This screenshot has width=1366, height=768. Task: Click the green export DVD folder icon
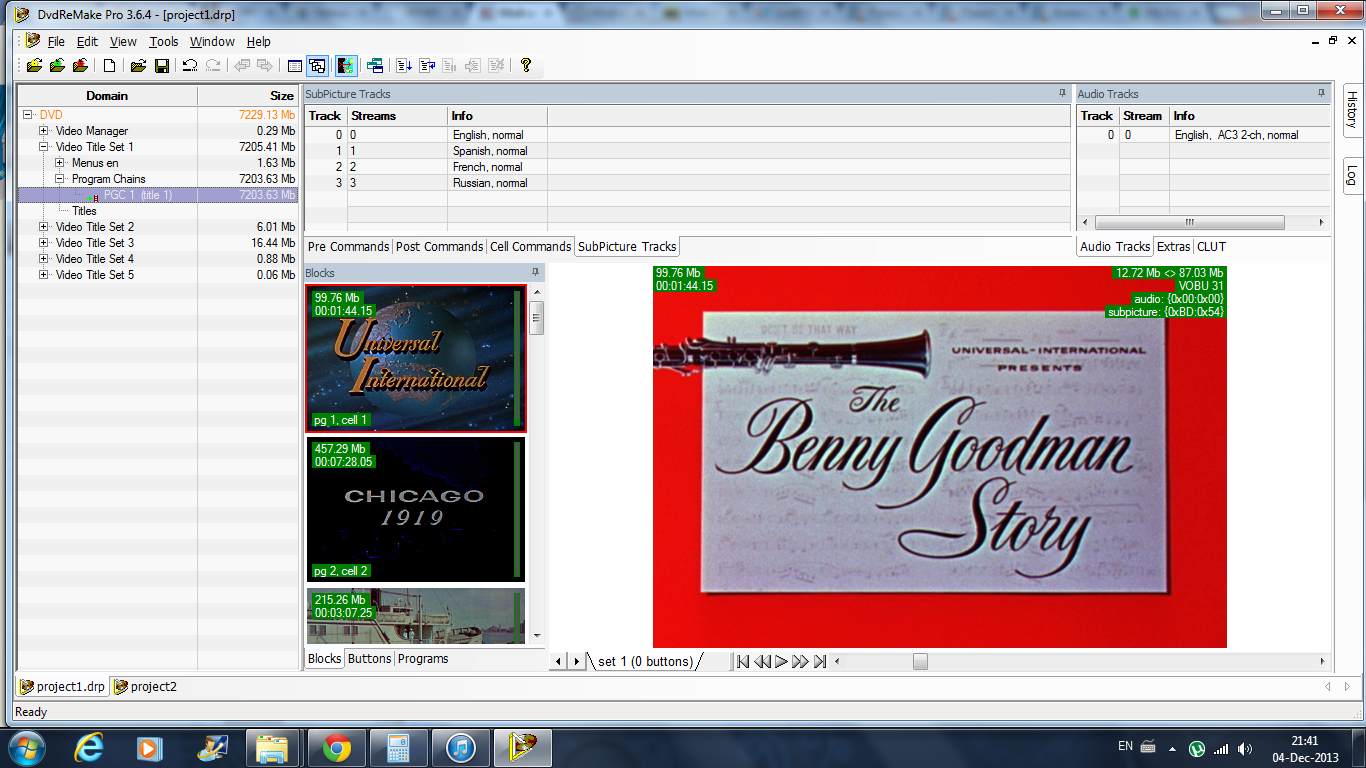[x=57, y=66]
